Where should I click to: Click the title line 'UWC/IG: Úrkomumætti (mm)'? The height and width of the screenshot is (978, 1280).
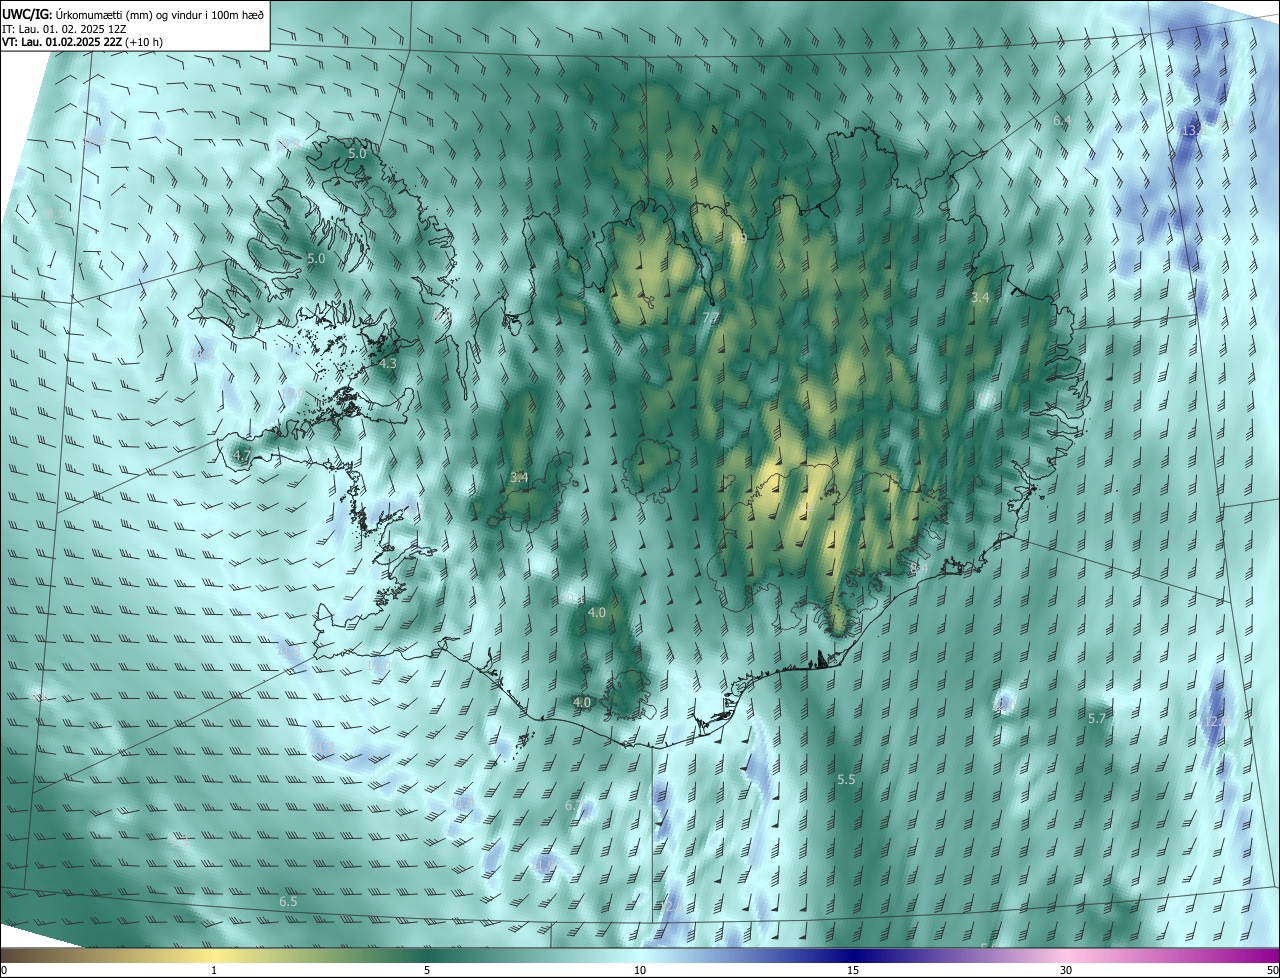point(134,14)
